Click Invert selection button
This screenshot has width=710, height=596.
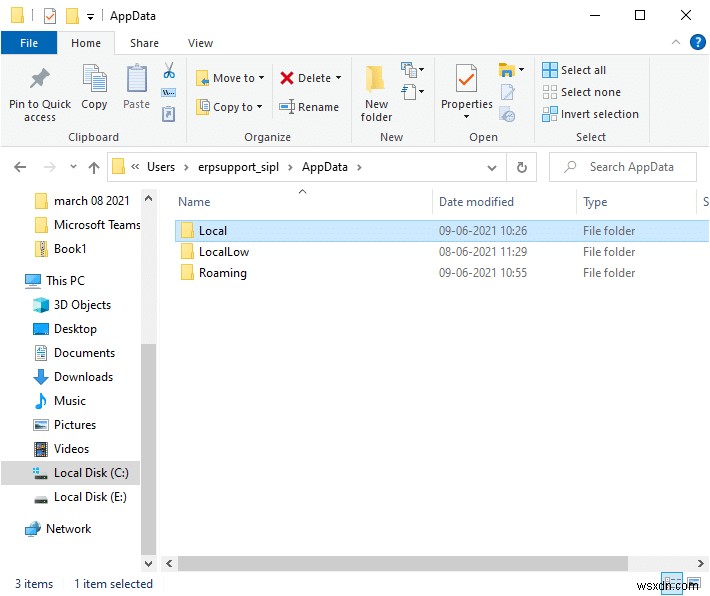tap(590, 114)
